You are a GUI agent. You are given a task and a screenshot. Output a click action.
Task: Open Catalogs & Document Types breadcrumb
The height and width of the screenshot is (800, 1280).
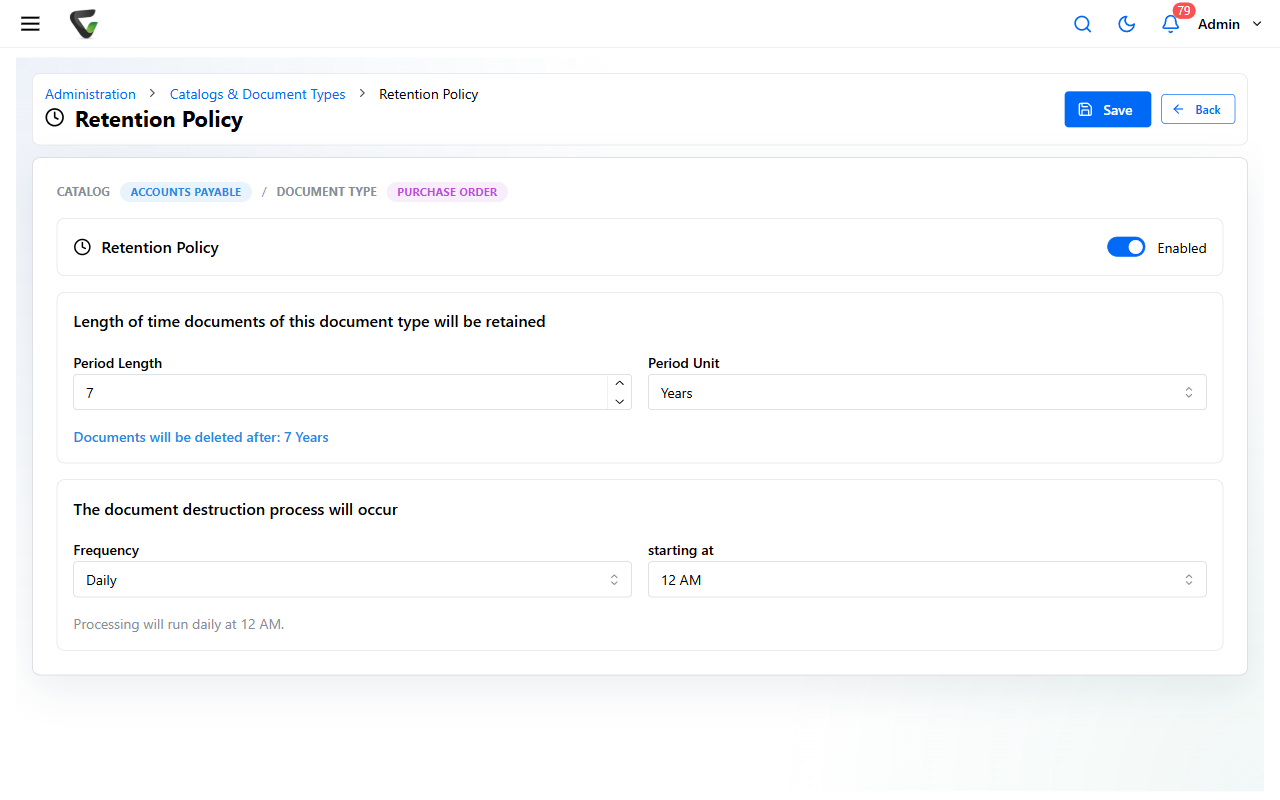(257, 94)
